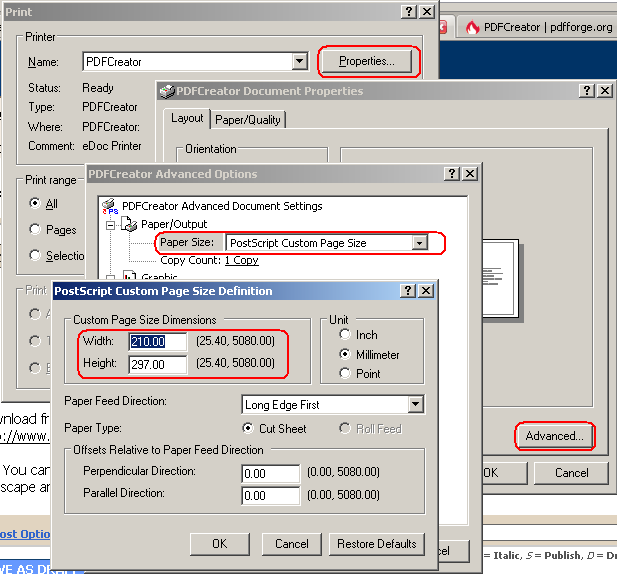
Task: Switch to the Paper/Quality tab
Action: click(248, 120)
